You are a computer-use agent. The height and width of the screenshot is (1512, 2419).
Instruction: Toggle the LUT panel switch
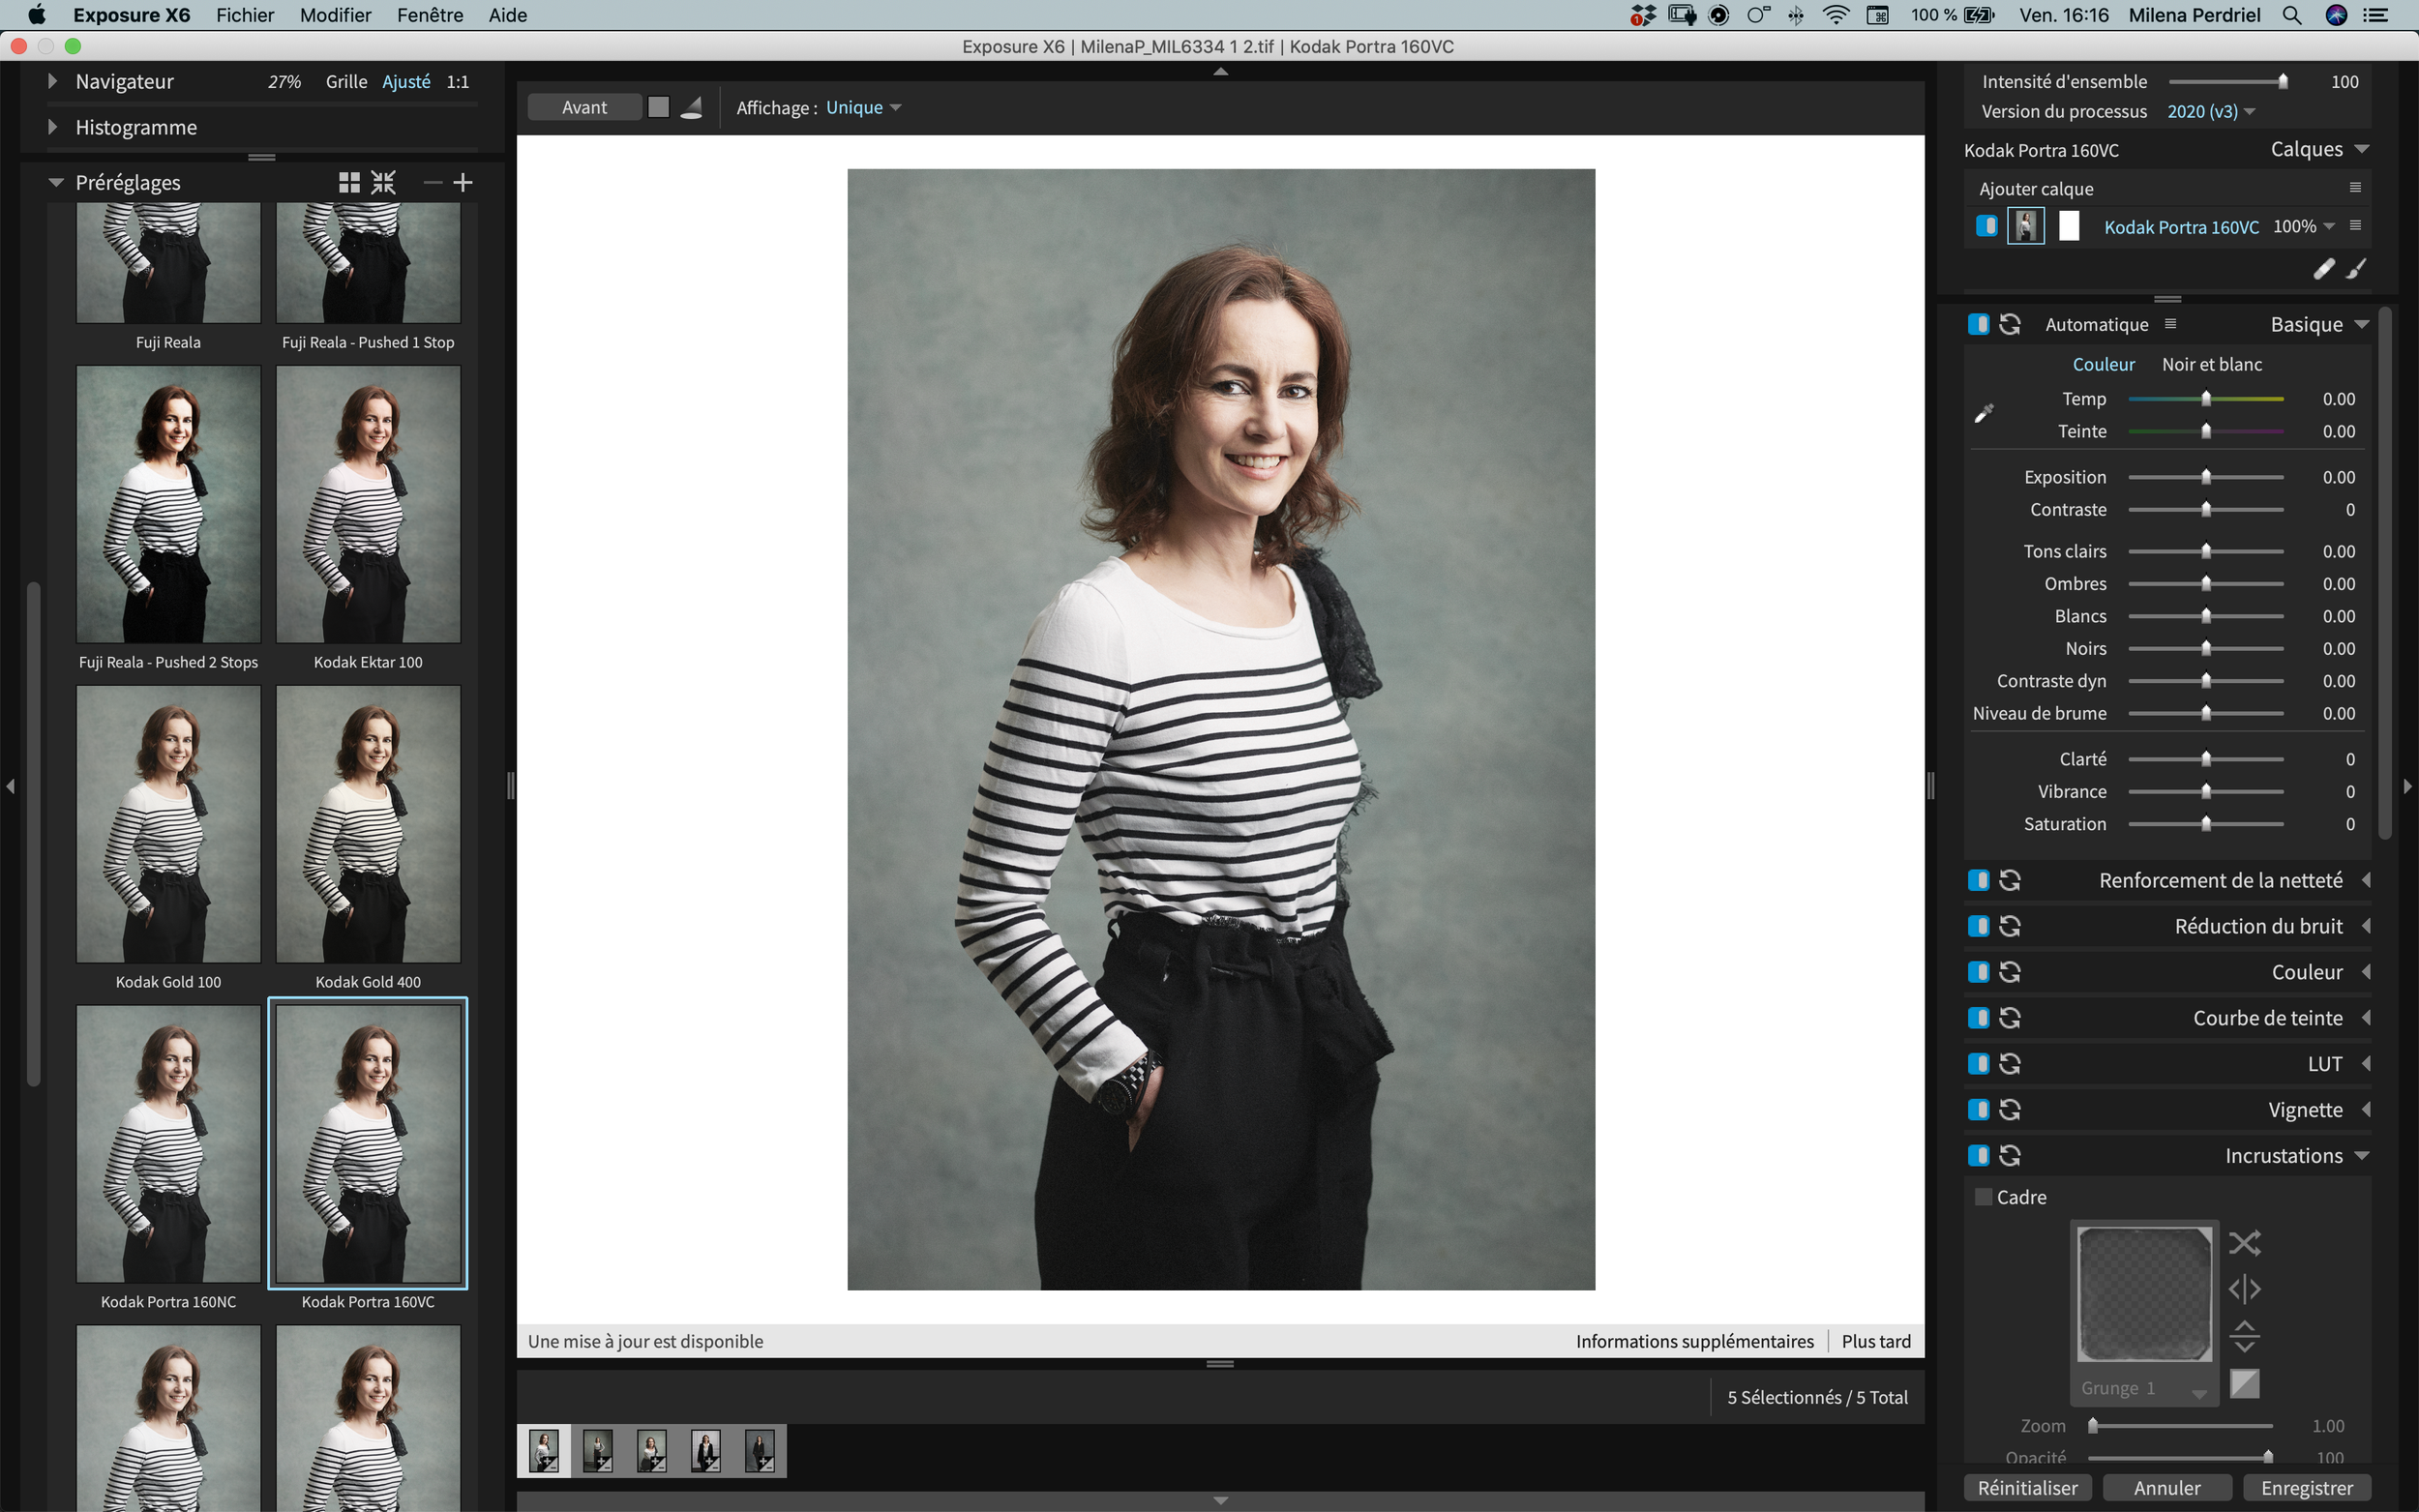[1978, 1064]
